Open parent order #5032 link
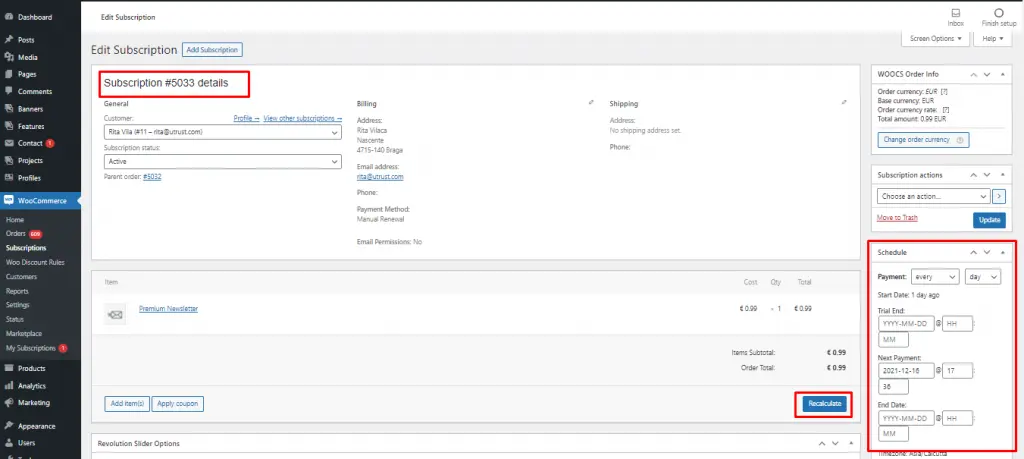1024x459 pixels. (152, 176)
